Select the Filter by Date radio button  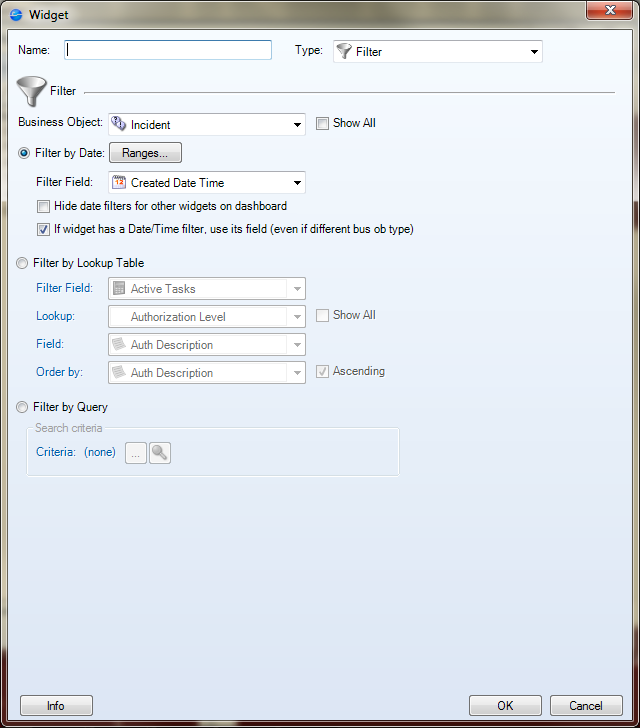(24, 153)
